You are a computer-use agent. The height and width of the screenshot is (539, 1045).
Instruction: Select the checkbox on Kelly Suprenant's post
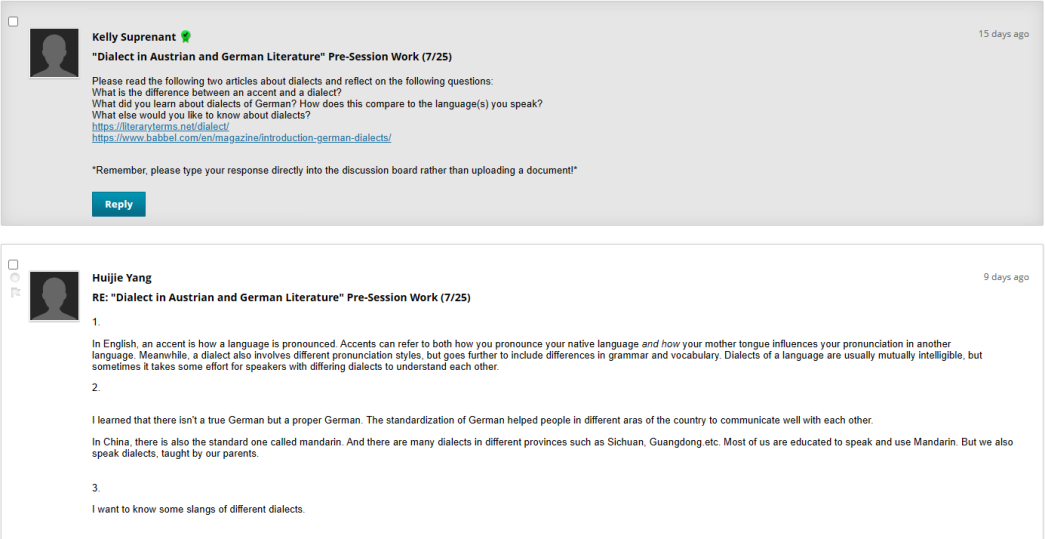tap(13, 21)
